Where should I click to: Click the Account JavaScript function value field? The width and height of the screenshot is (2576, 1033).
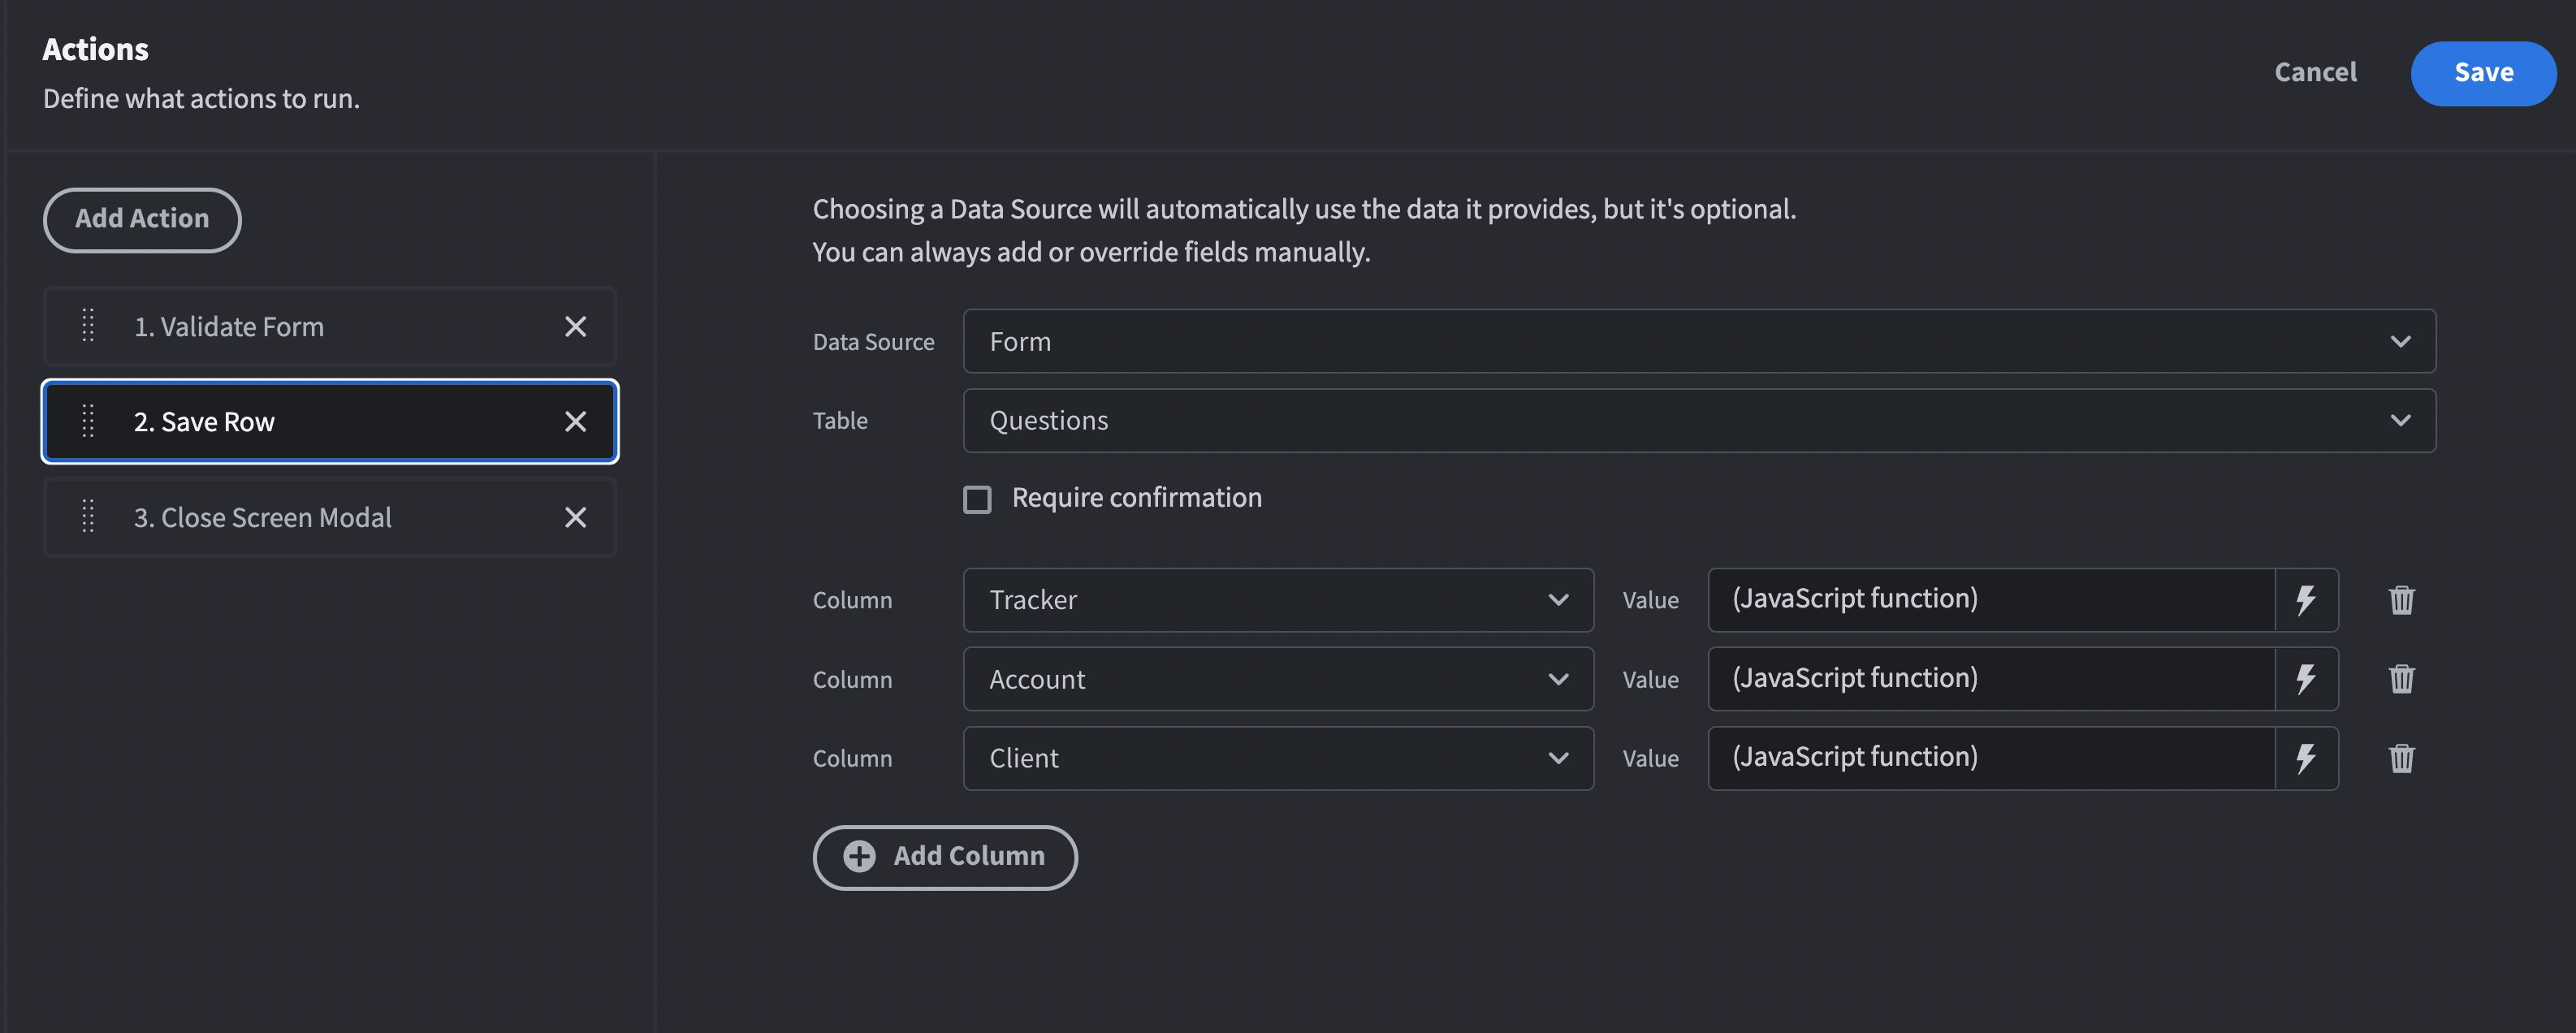(1990, 679)
